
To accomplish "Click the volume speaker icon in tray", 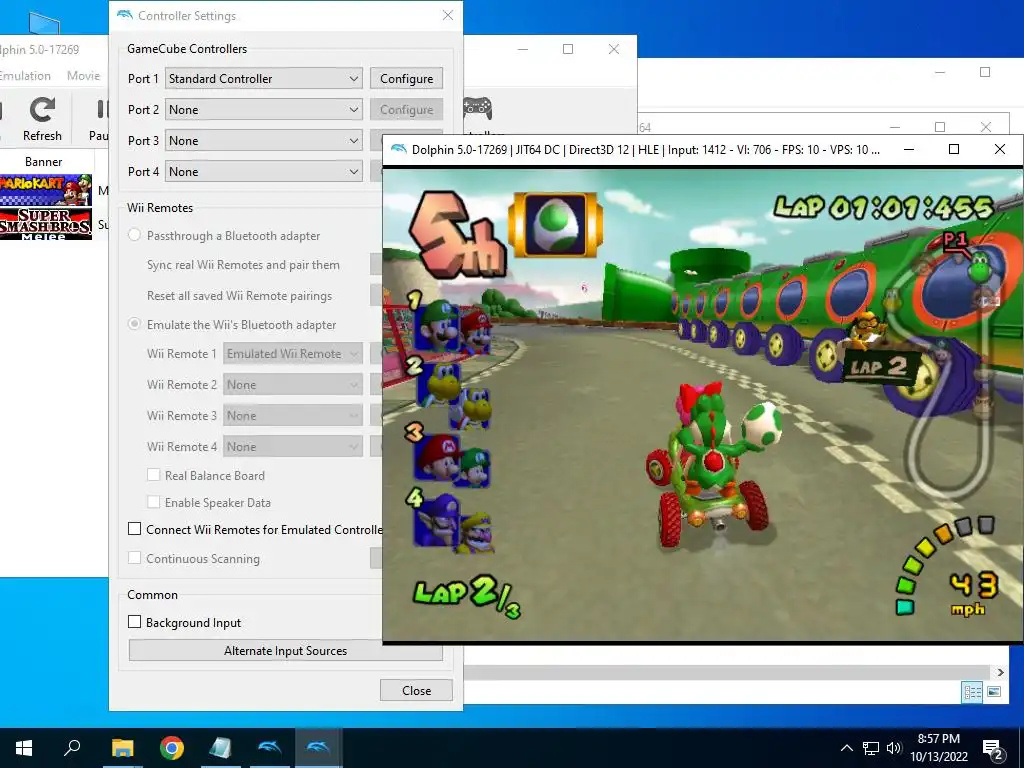I will (894, 748).
